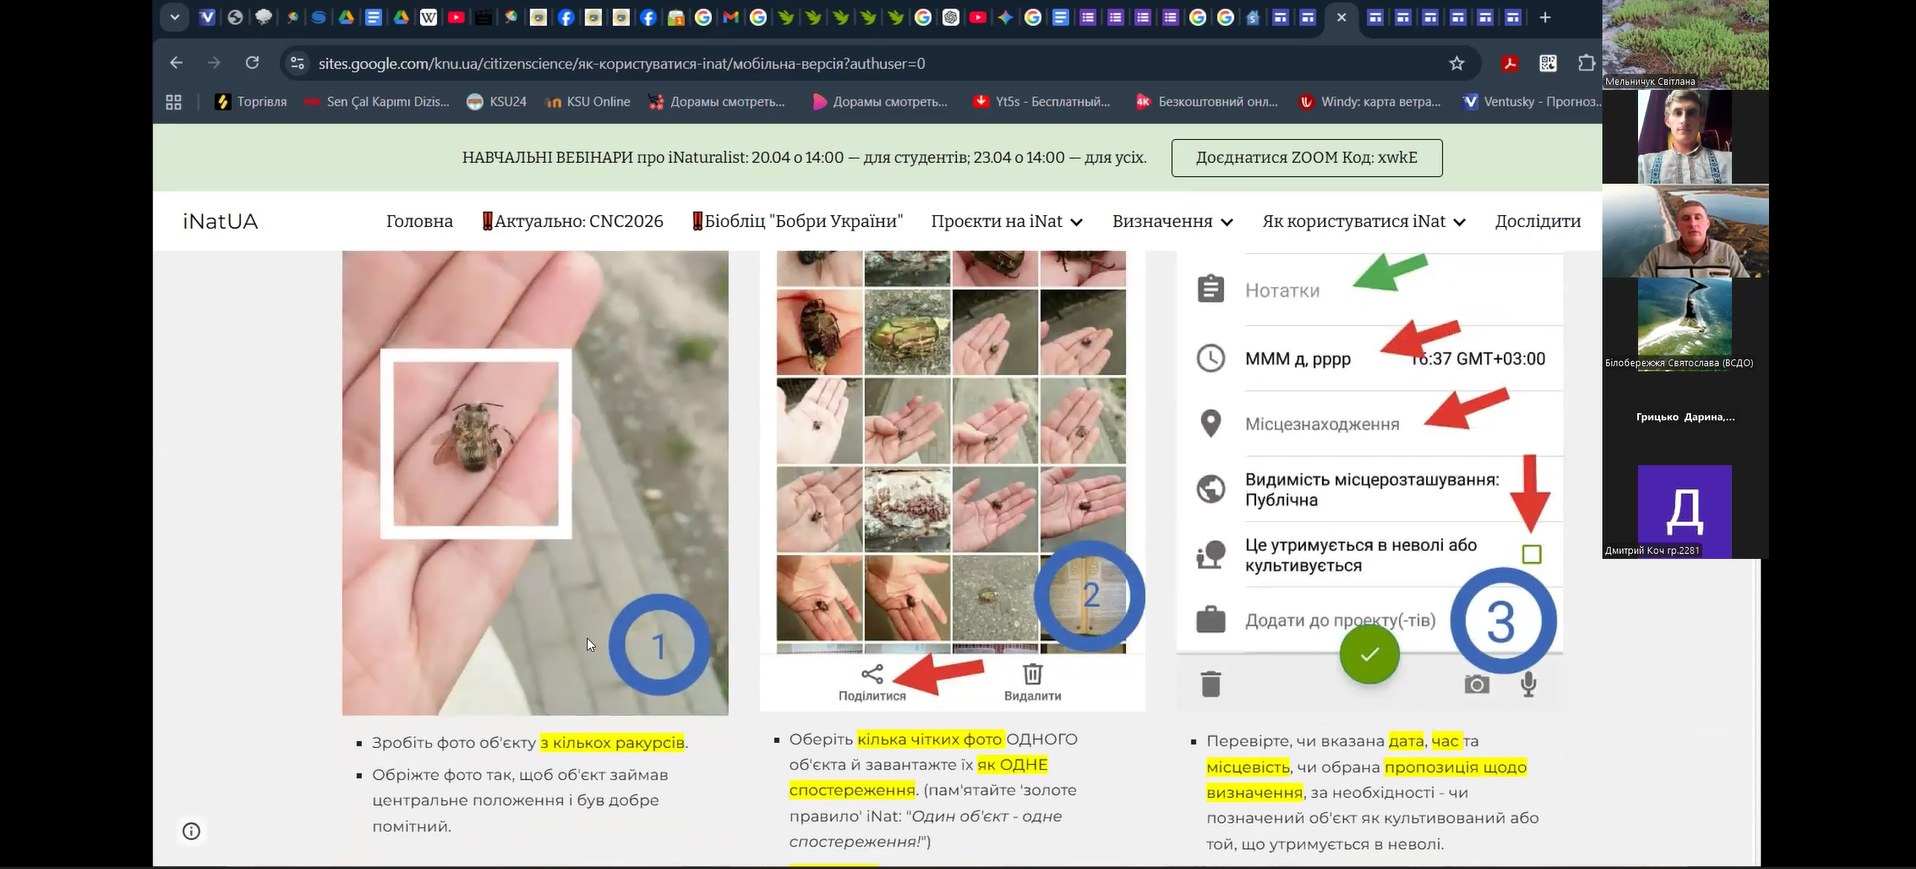The width and height of the screenshot is (1916, 869).
Task: Click the browser reload page icon
Action: click(x=252, y=63)
